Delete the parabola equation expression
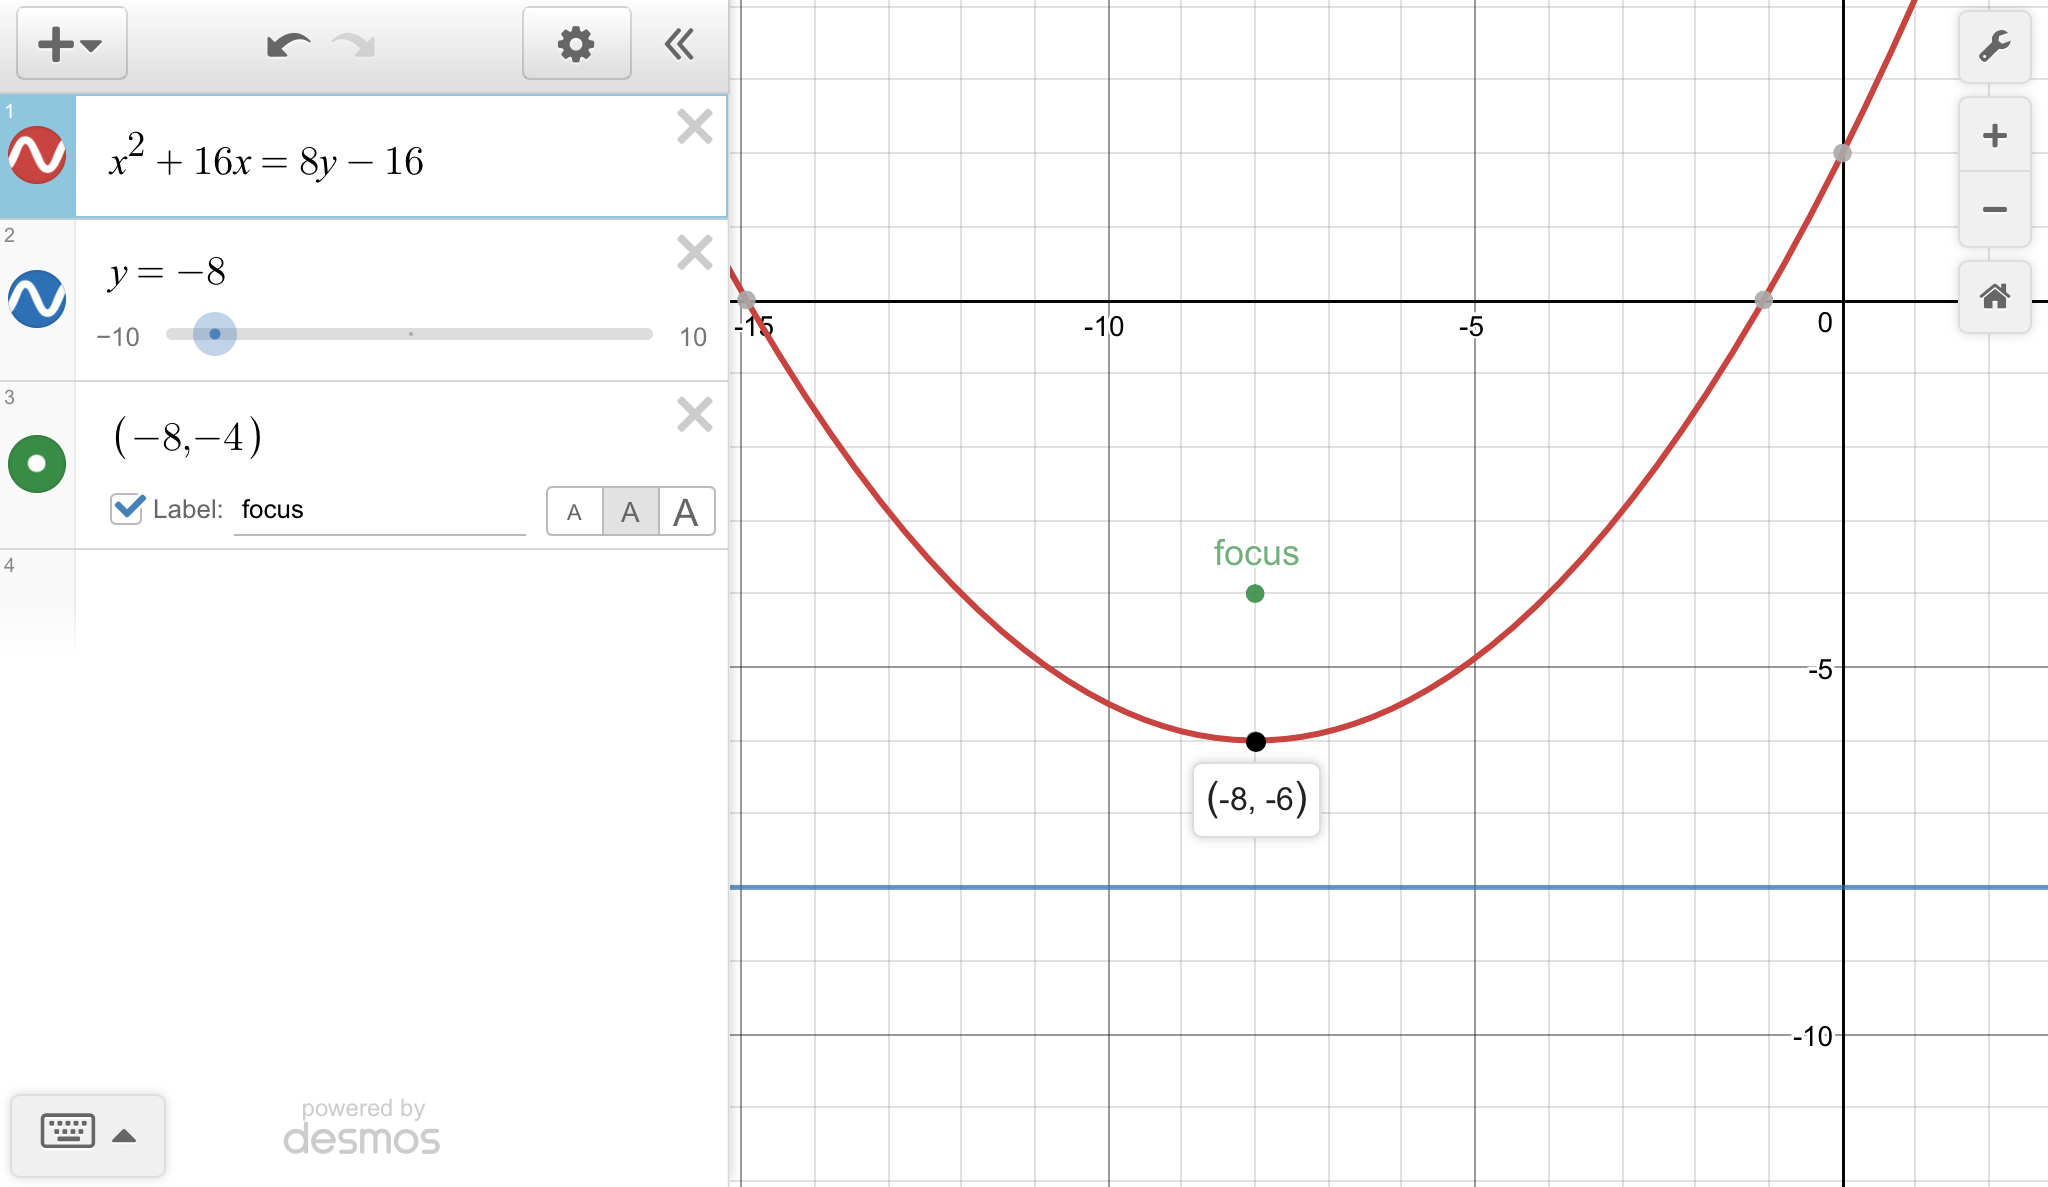 click(x=694, y=127)
